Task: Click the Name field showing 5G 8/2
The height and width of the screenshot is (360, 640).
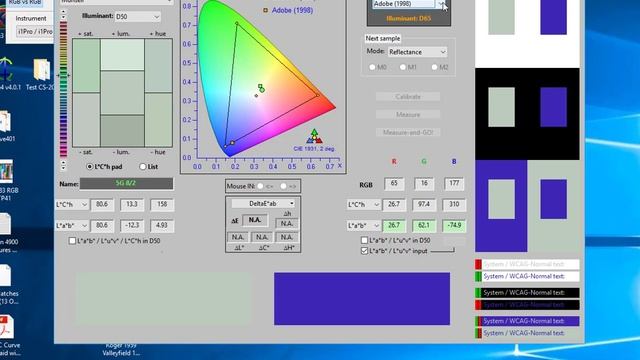Action: [126, 183]
